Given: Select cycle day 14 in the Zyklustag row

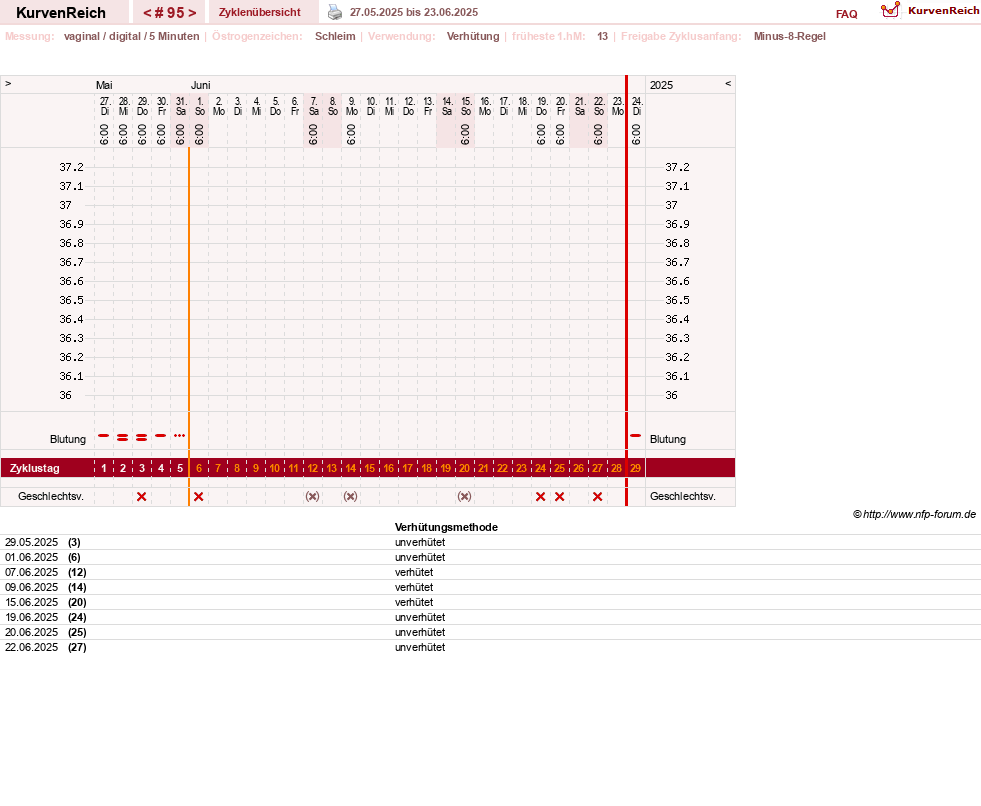Looking at the screenshot, I should (x=350, y=468).
